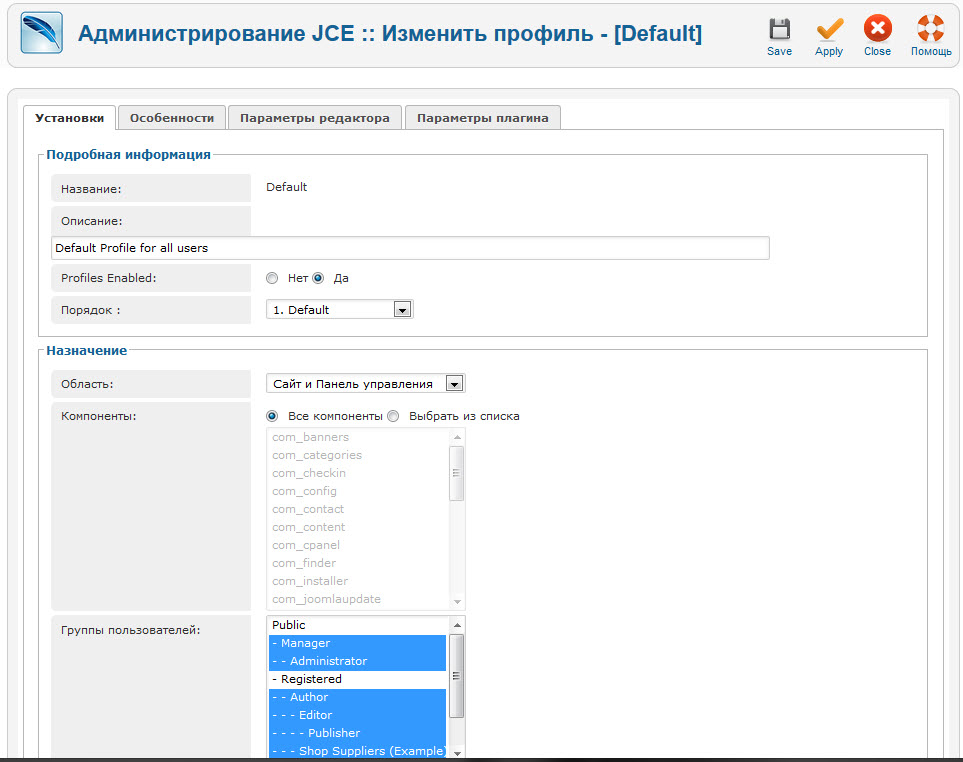Click the red Close icon

[878, 28]
